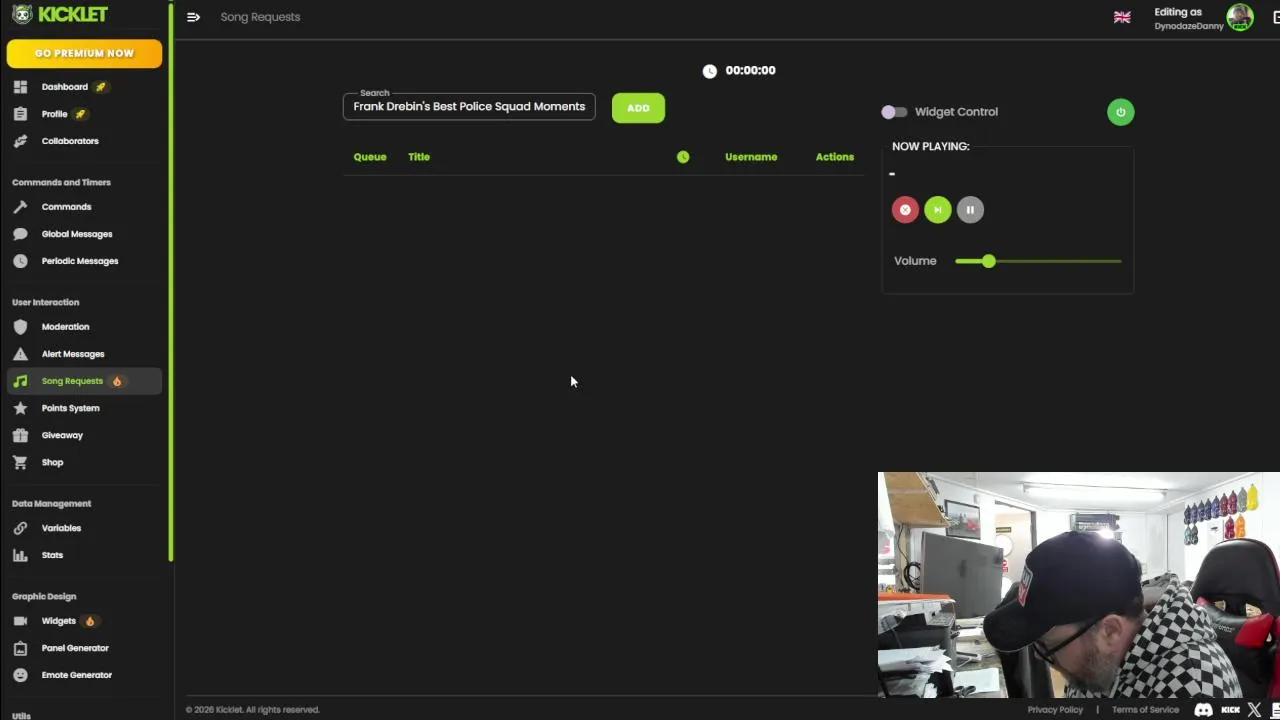The height and width of the screenshot is (720, 1280).
Task: Click the 00:00:00 timer text
Action: pos(751,71)
